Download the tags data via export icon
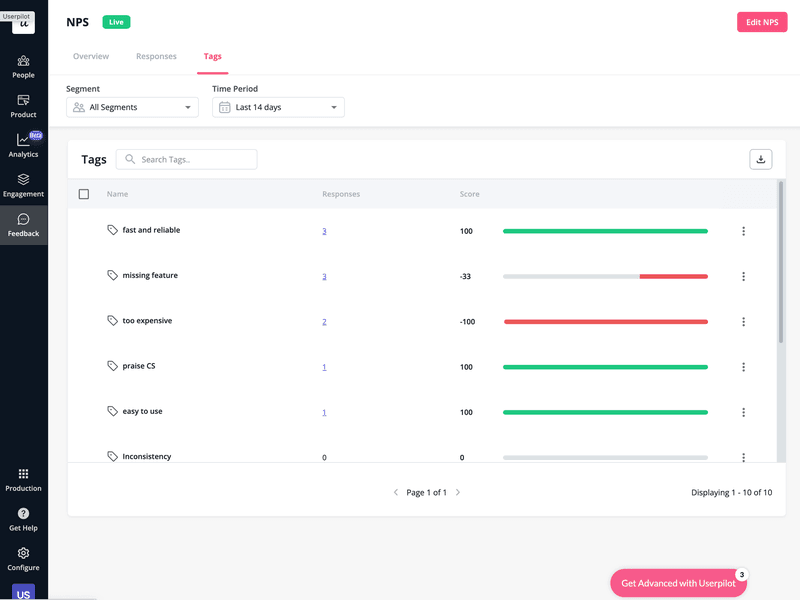This screenshot has width=800, height=600. pyautogui.click(x=761, y=159)
